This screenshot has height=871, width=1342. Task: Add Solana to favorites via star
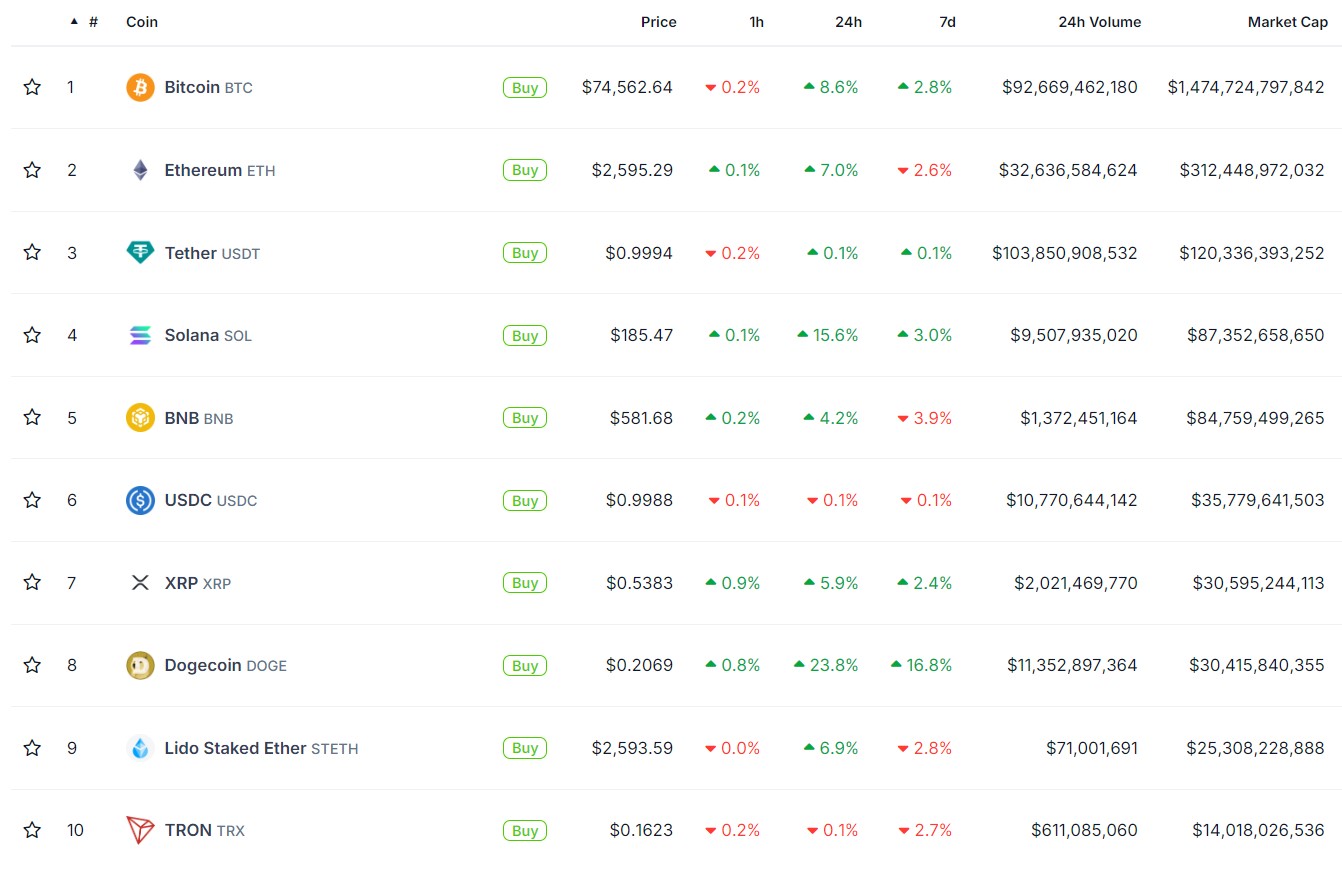click(x=32, y=335)
